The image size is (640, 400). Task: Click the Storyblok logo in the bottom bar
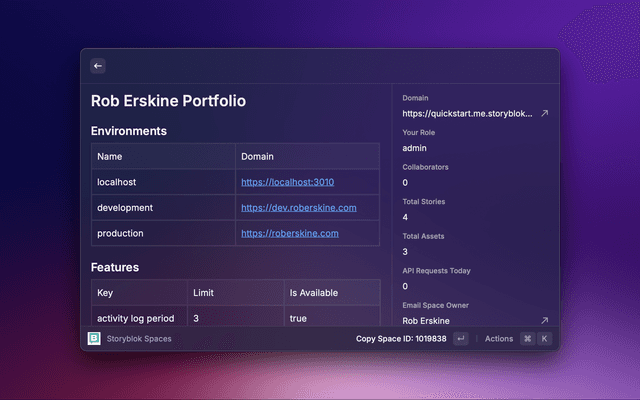[95, 339]
